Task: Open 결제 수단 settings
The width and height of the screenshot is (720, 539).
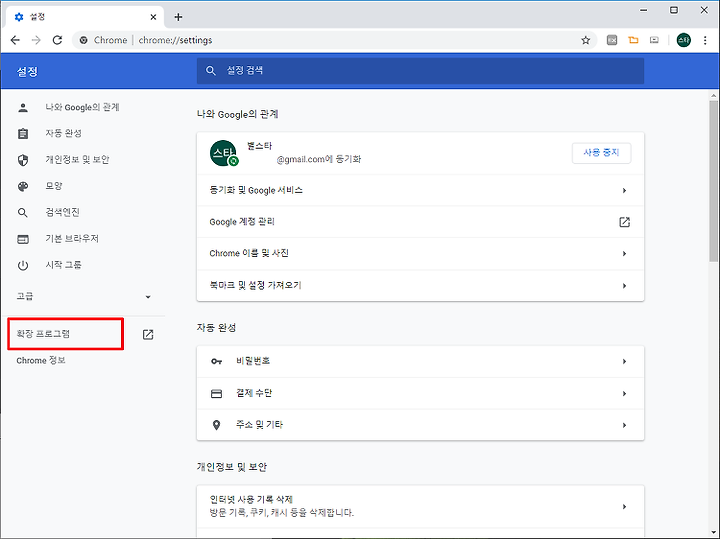Action: (420, 393)
